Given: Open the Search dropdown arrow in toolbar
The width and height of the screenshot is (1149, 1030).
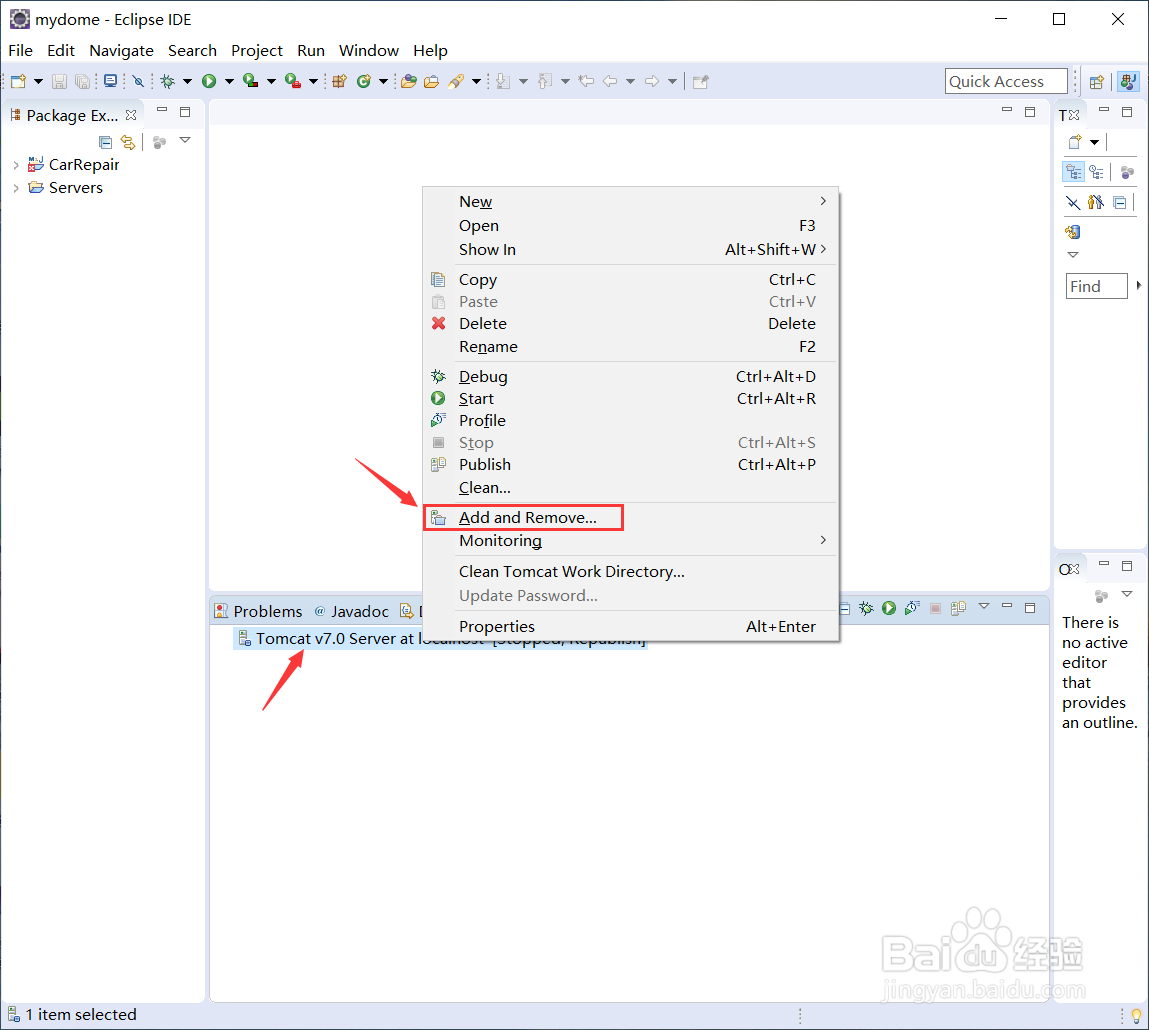Looking at the screenshot, I should point(476,81).
